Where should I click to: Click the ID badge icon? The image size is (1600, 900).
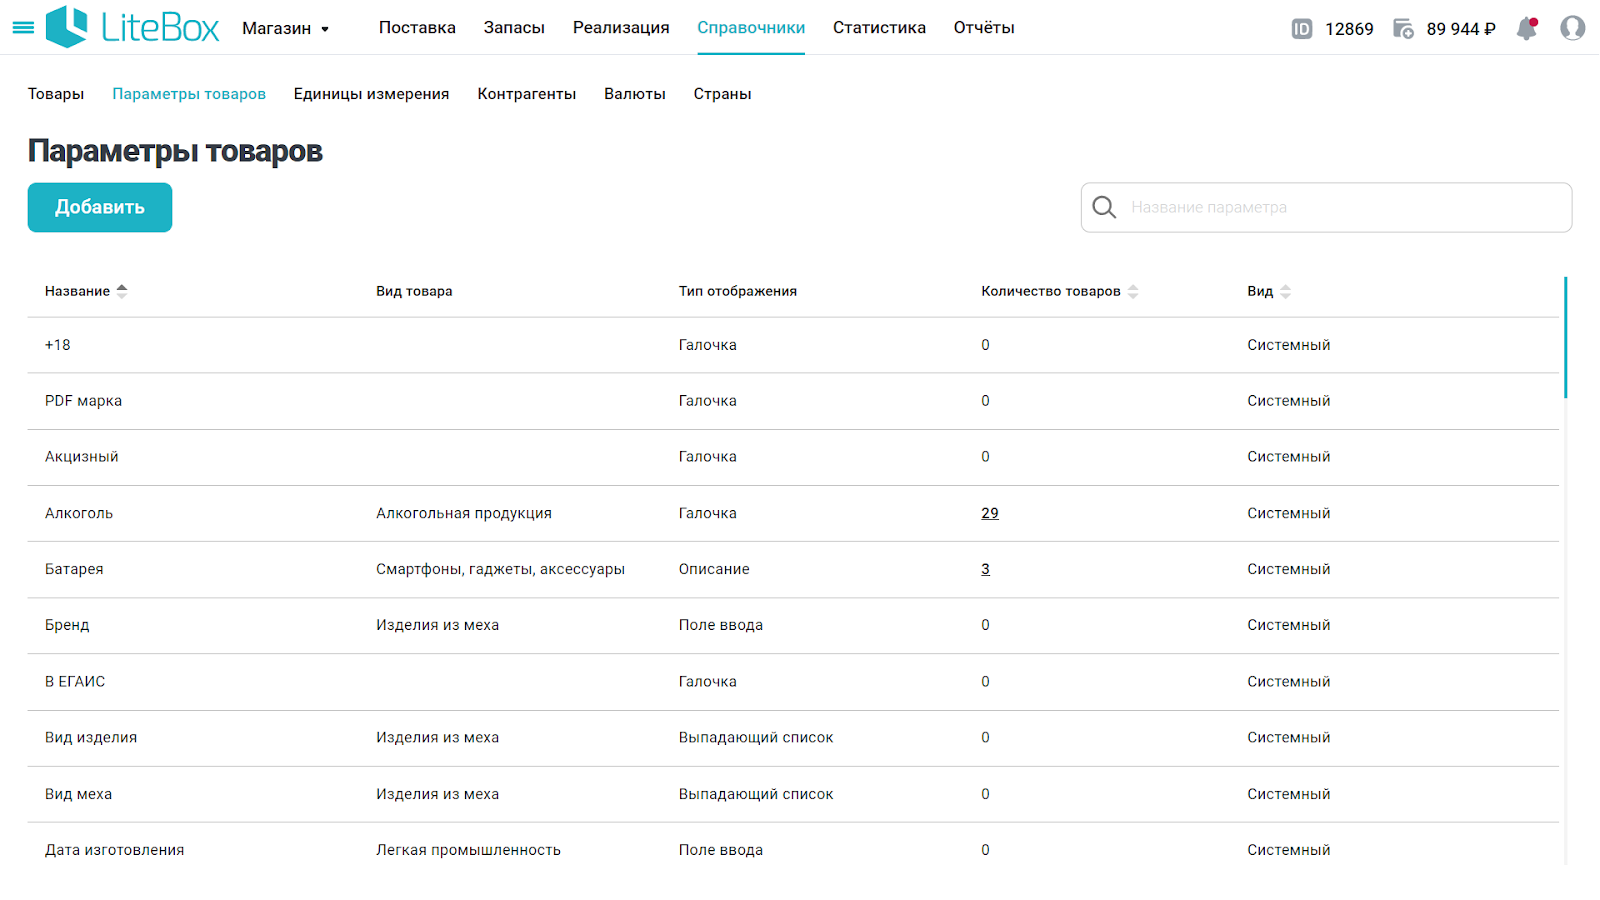pyautogui.click(x=1302, y=29)
